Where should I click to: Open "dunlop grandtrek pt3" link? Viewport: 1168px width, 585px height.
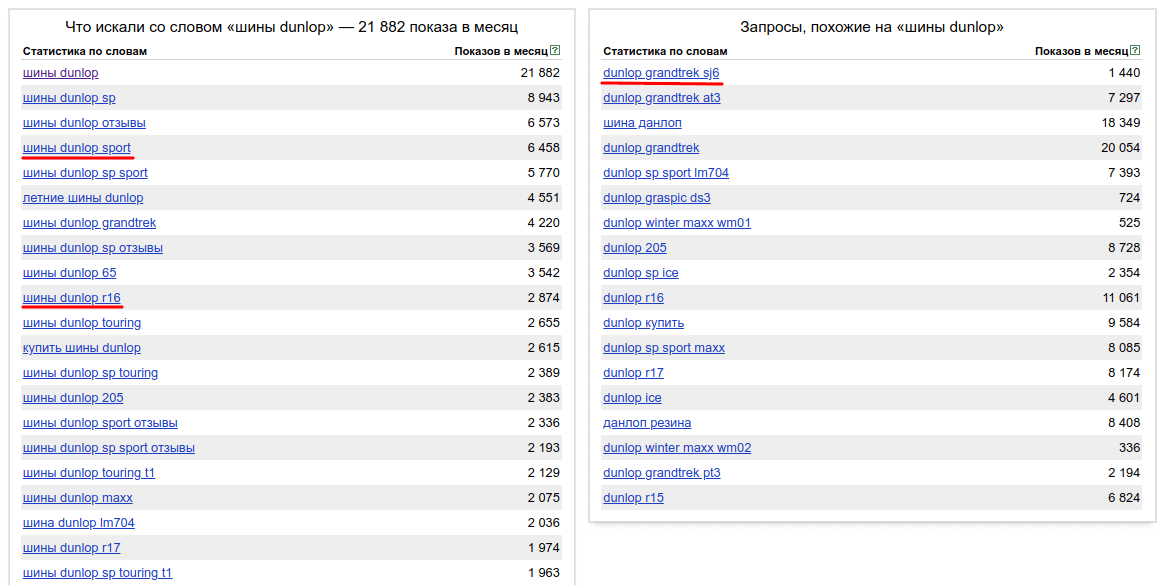pyautogui.click(x=661, y=473)
